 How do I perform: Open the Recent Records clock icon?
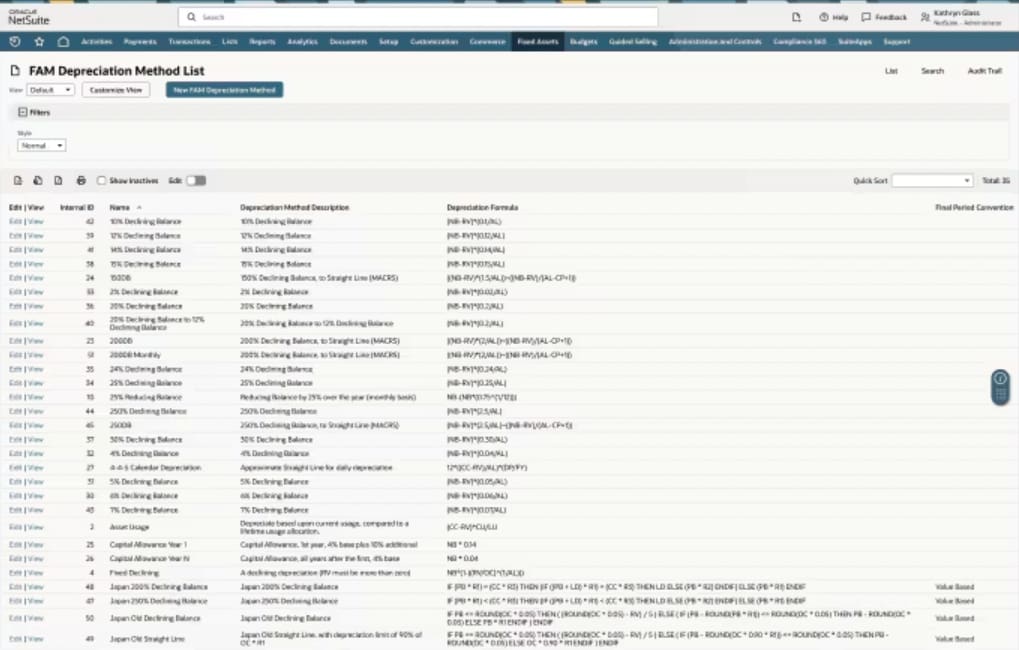point(15,42)
